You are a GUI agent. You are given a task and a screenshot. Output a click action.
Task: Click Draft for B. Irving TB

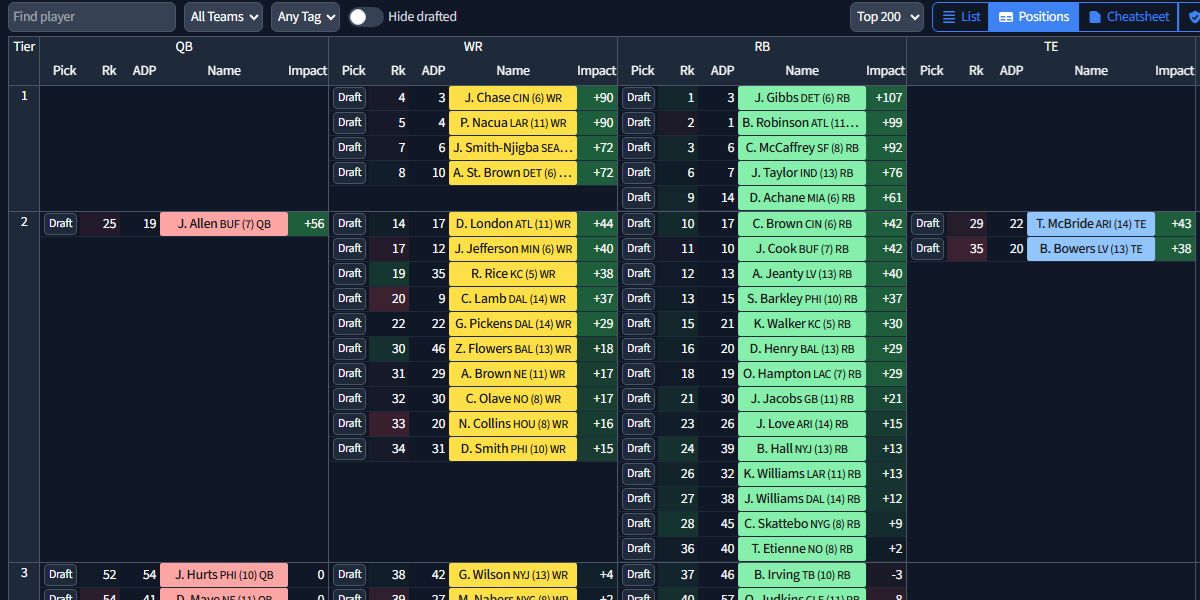click(639, 575)
